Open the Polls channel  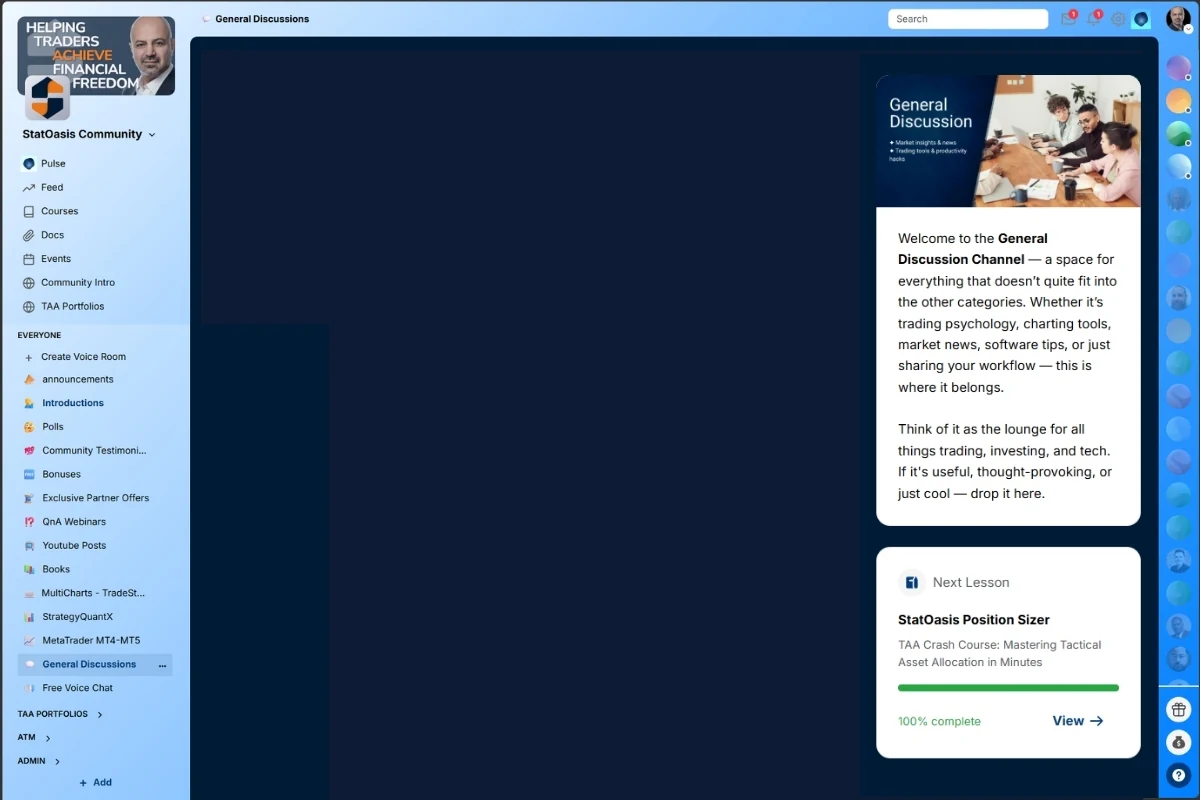(52, 427)
